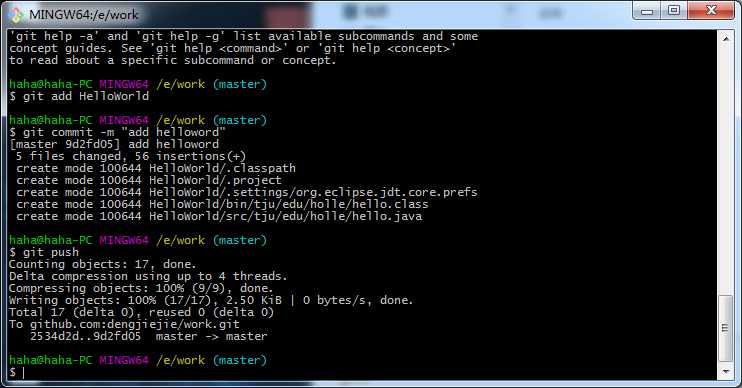Minimize the MINGW64 terminal window

[x=647, y=10]
